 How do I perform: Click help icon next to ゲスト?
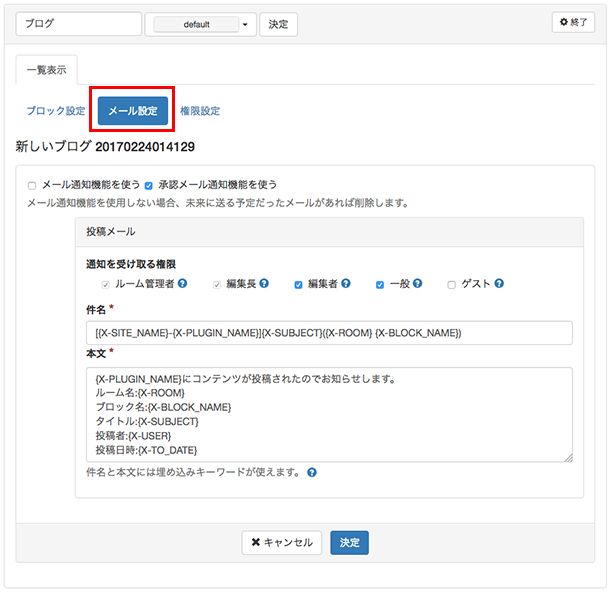[497, 284]
